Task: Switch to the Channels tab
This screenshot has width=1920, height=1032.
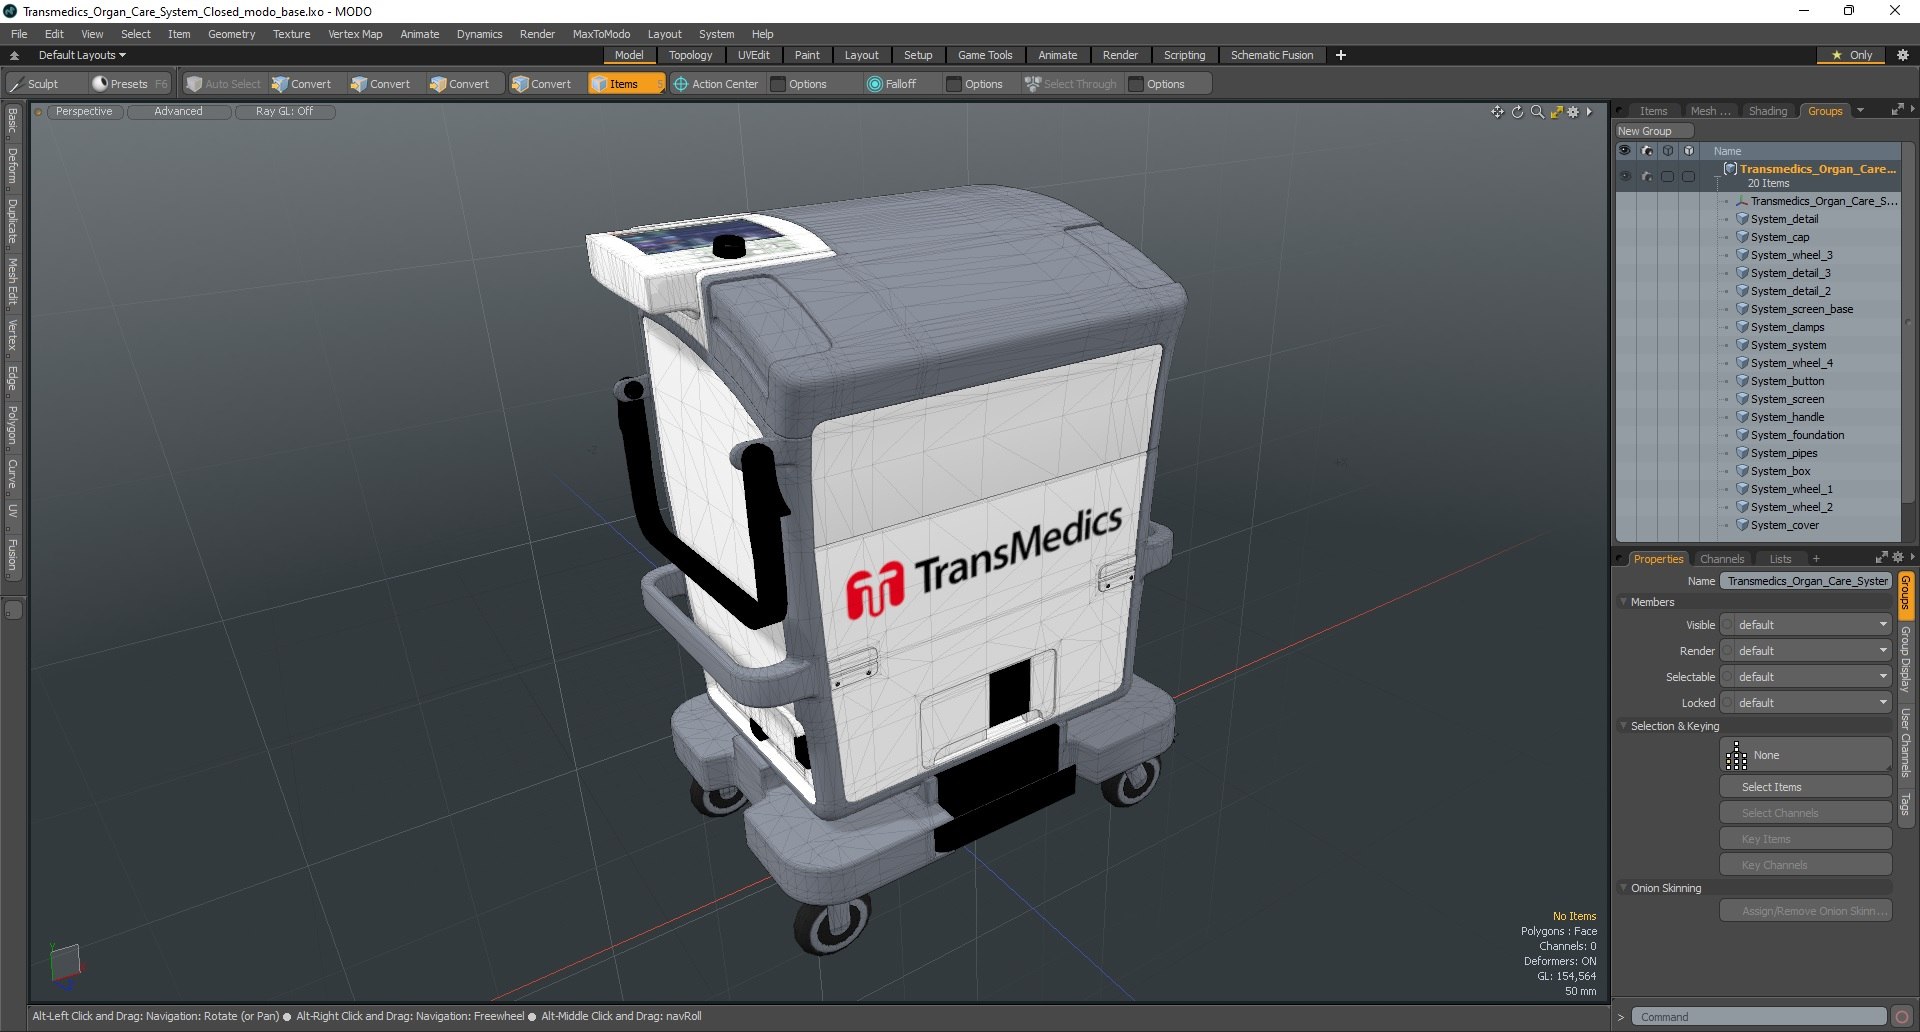Action: pos(1721,559)
